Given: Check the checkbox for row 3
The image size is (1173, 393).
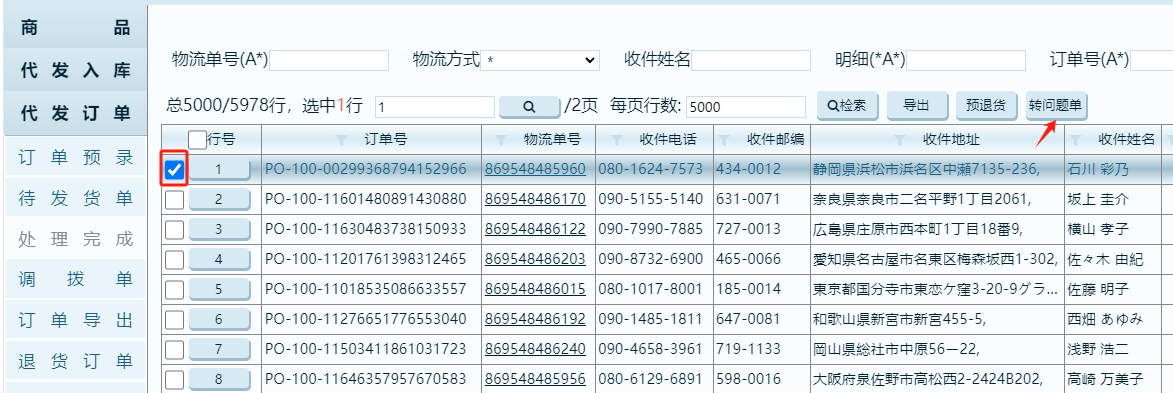Looking at the screenshot, I should tap(174, 230).
